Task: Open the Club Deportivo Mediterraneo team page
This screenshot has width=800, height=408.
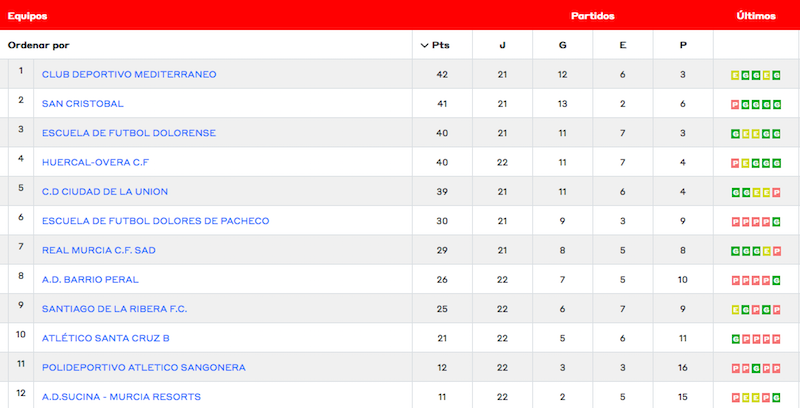Action: coord(128,75)
